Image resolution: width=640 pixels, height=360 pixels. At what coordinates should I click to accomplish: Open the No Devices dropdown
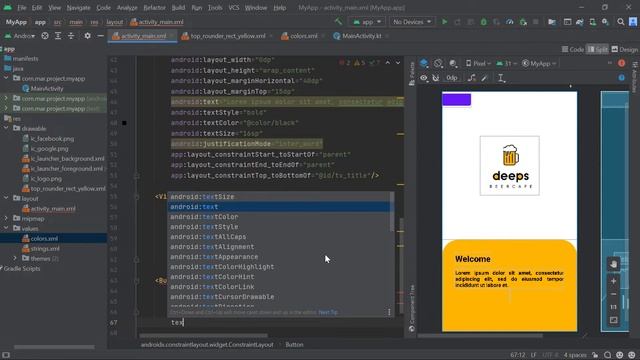411,22
